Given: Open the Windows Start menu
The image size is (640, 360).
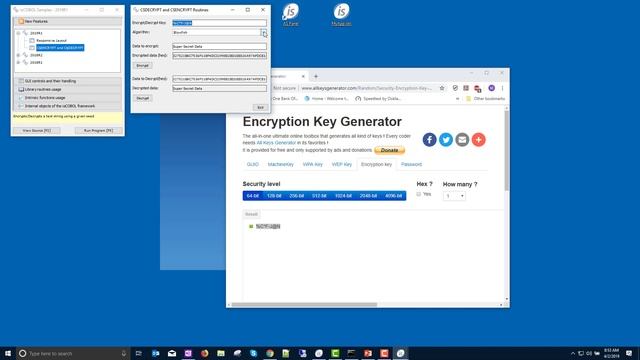Looking at the screenshot, I should pyautogui.click(x=8, y=353).
